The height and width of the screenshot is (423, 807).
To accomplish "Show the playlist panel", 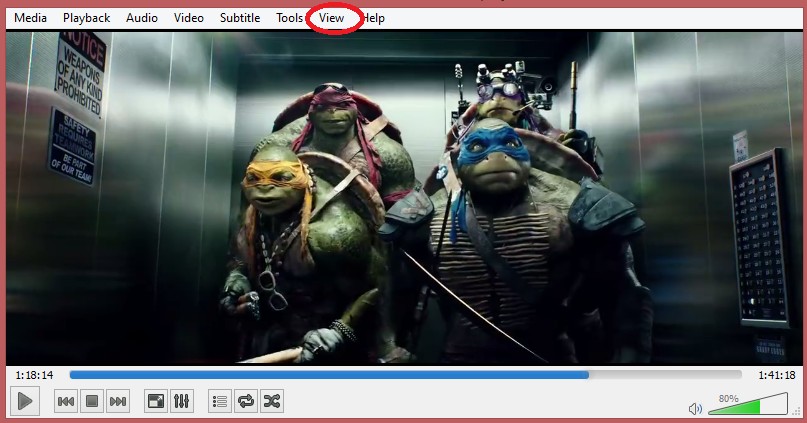I will (220, 401).
